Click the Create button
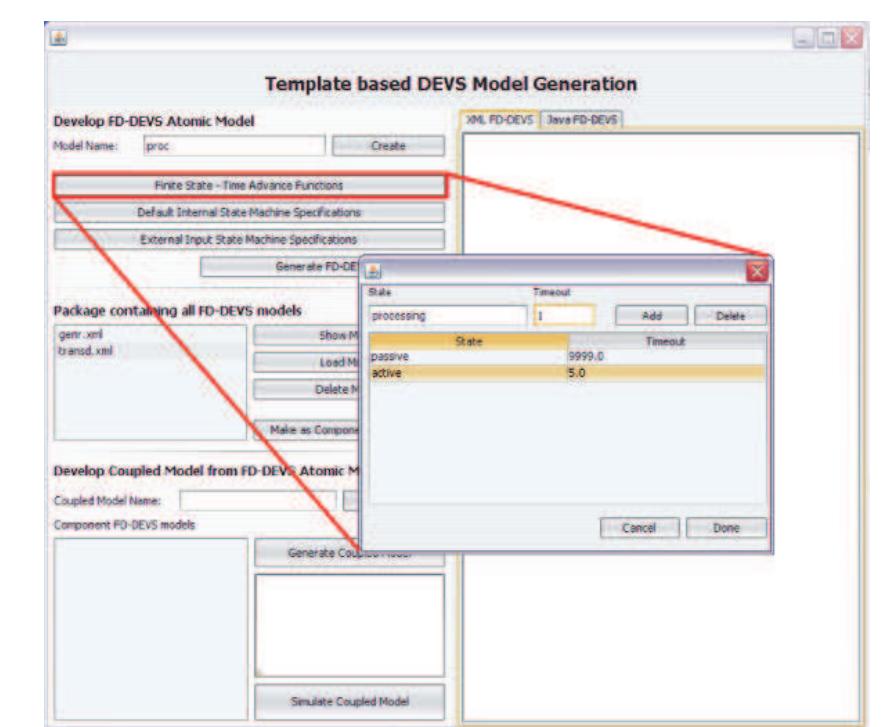Viewport: 888px width, 727px height. (x=388, y=146)
